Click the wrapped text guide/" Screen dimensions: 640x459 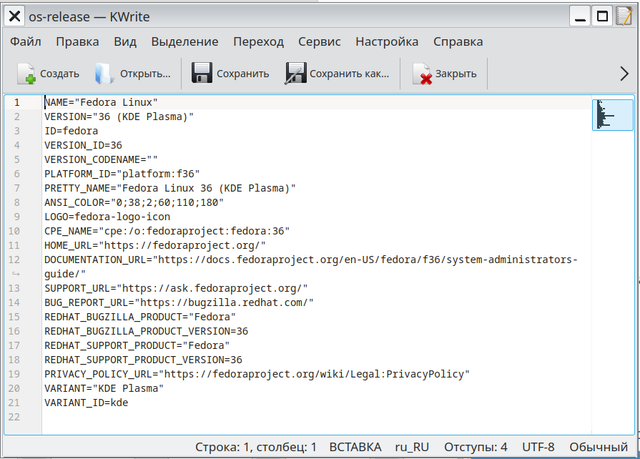pyautogui.click(x=65, y=274)
